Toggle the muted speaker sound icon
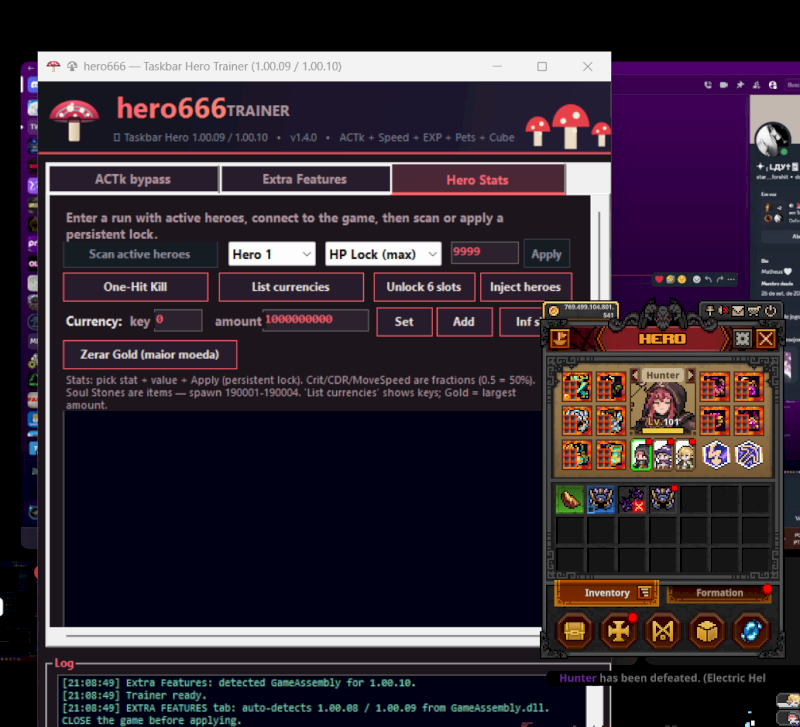The image size is (800, 727). coord(723,311)
